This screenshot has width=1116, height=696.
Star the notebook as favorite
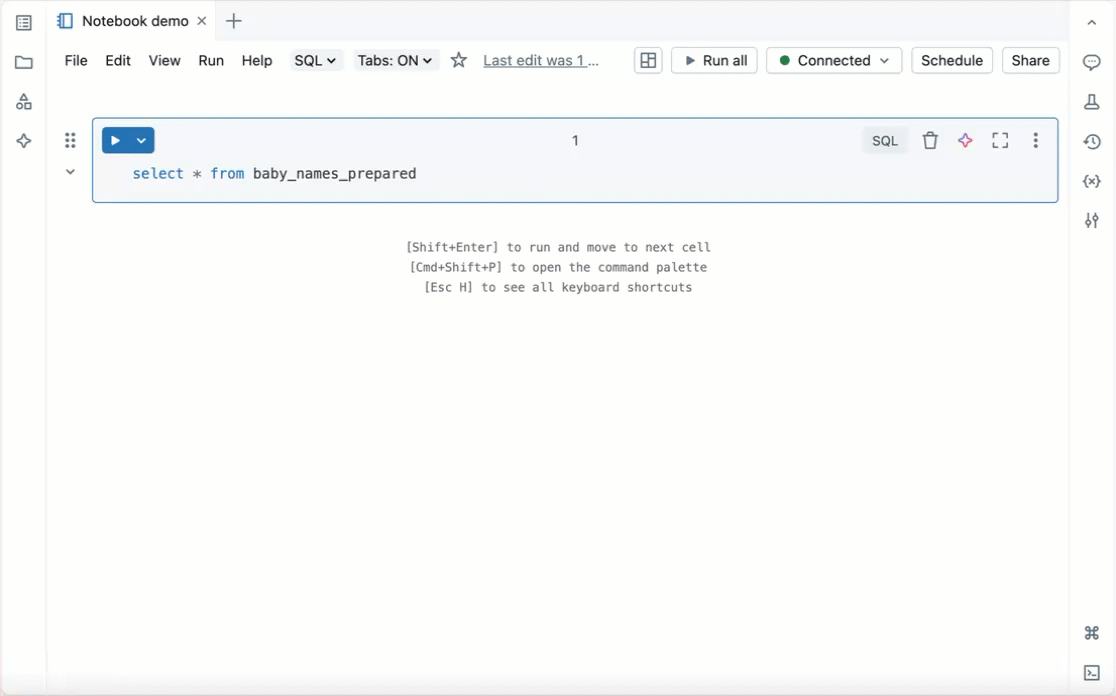458,60
